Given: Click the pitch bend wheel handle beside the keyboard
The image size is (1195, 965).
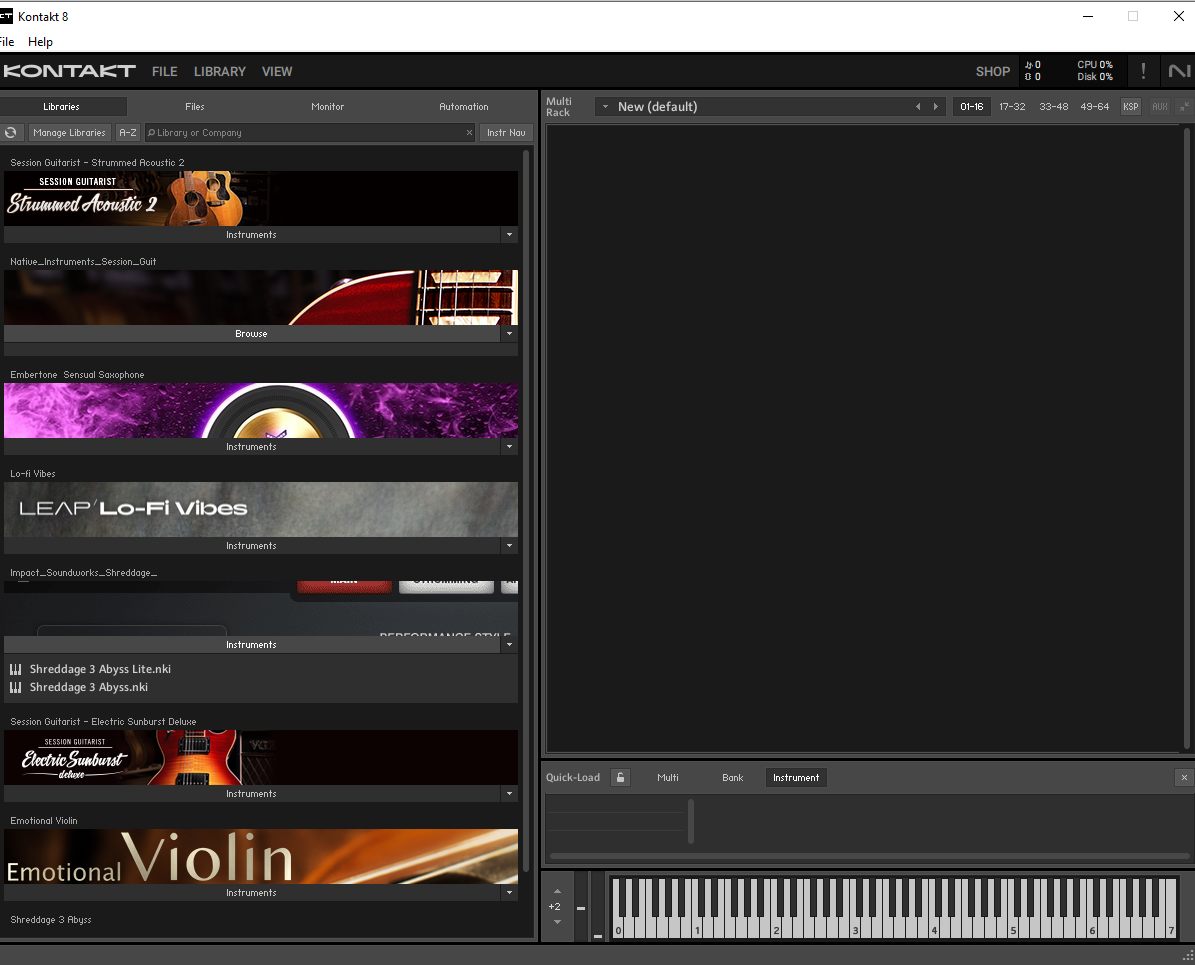Looking at the screenshot, I should (581, 908).
